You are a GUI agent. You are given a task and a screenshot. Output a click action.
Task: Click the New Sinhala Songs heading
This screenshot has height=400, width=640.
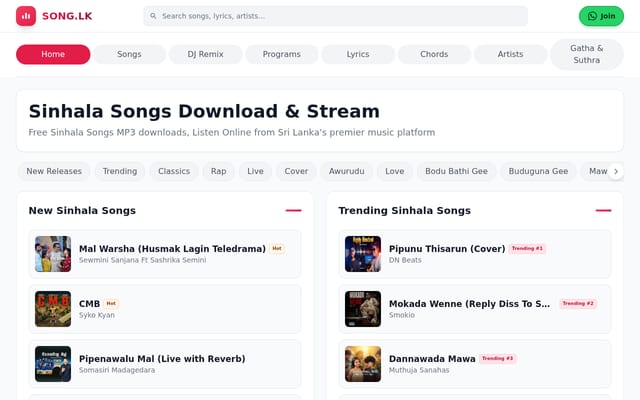point(82,211)
